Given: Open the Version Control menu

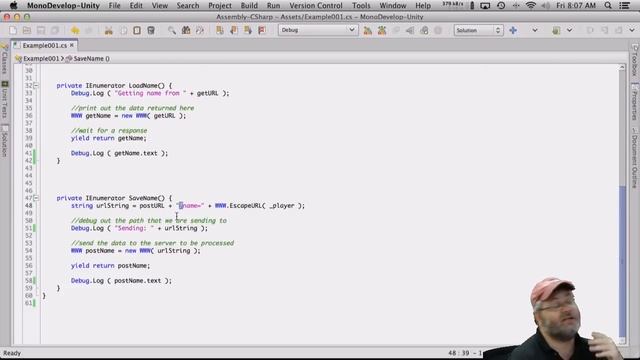Looking at the screenshot, I should pyautogui.click(x=316, y=6).
